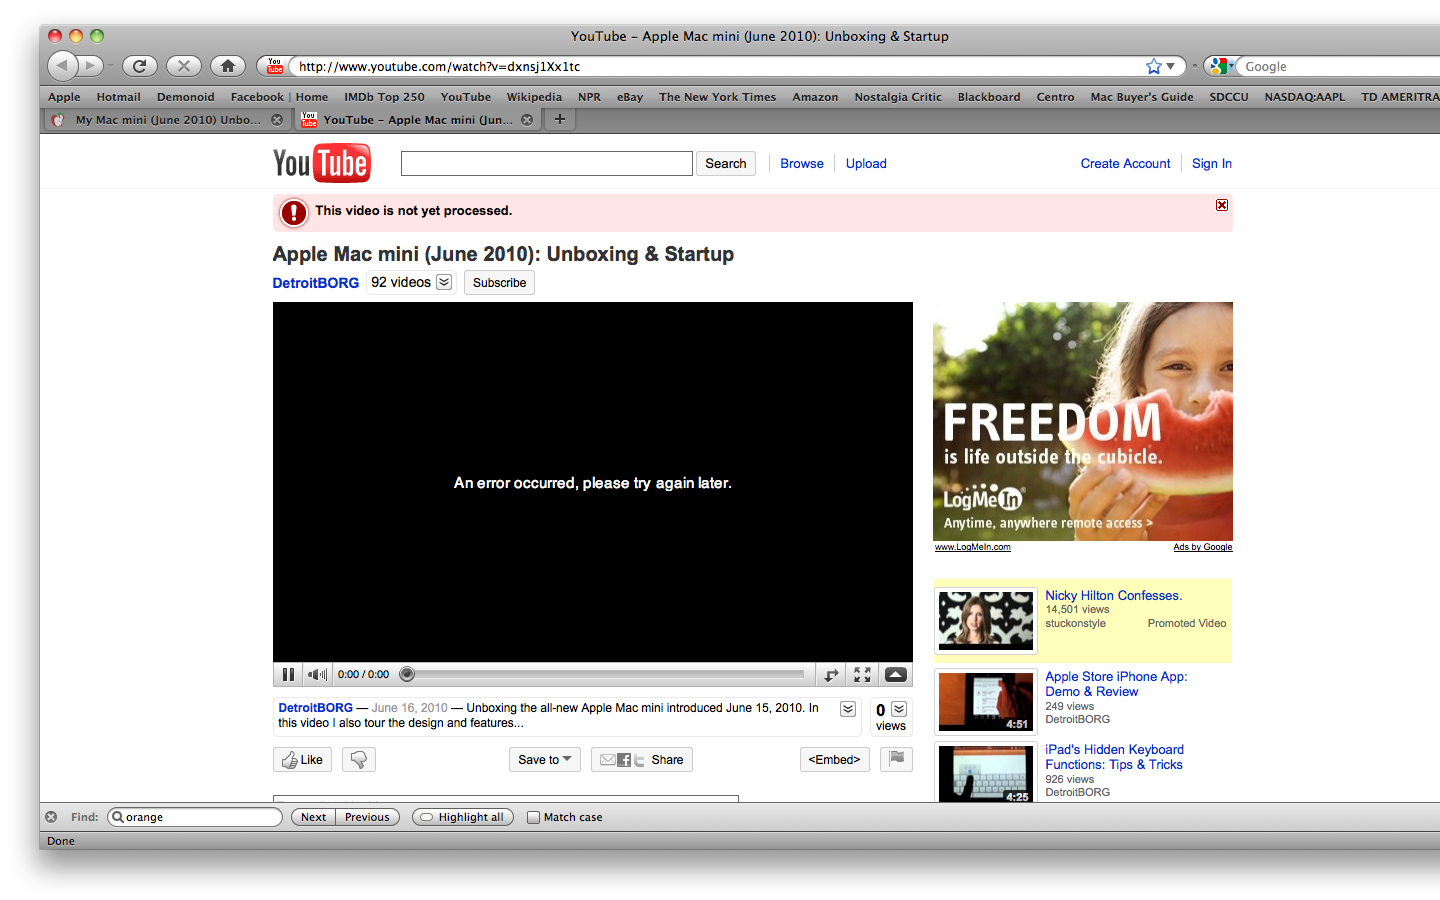Click the YouTube search field

click(547, 163)
